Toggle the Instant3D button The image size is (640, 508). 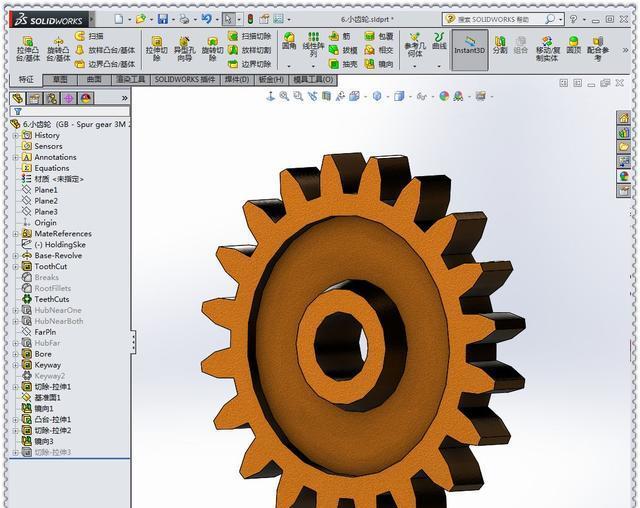coord(469,46)
